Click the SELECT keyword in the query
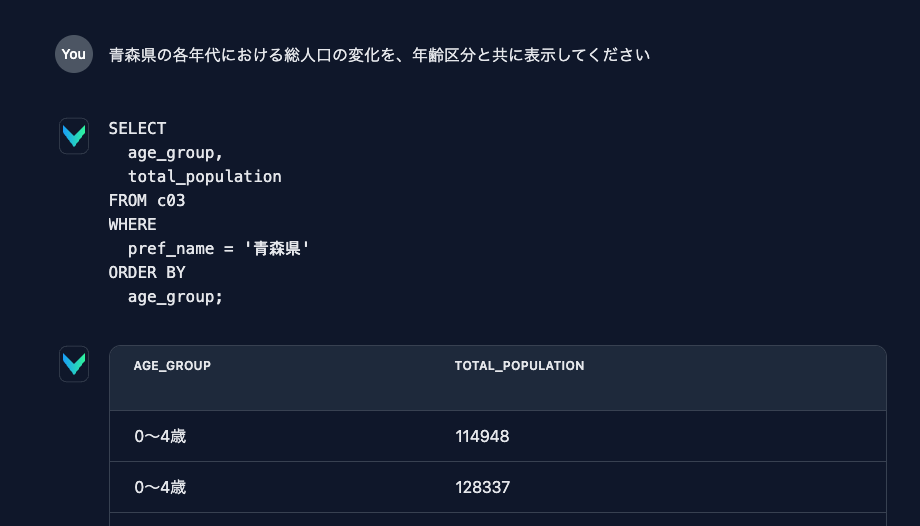Screen dimensions: 920x526 coord(137,129)
